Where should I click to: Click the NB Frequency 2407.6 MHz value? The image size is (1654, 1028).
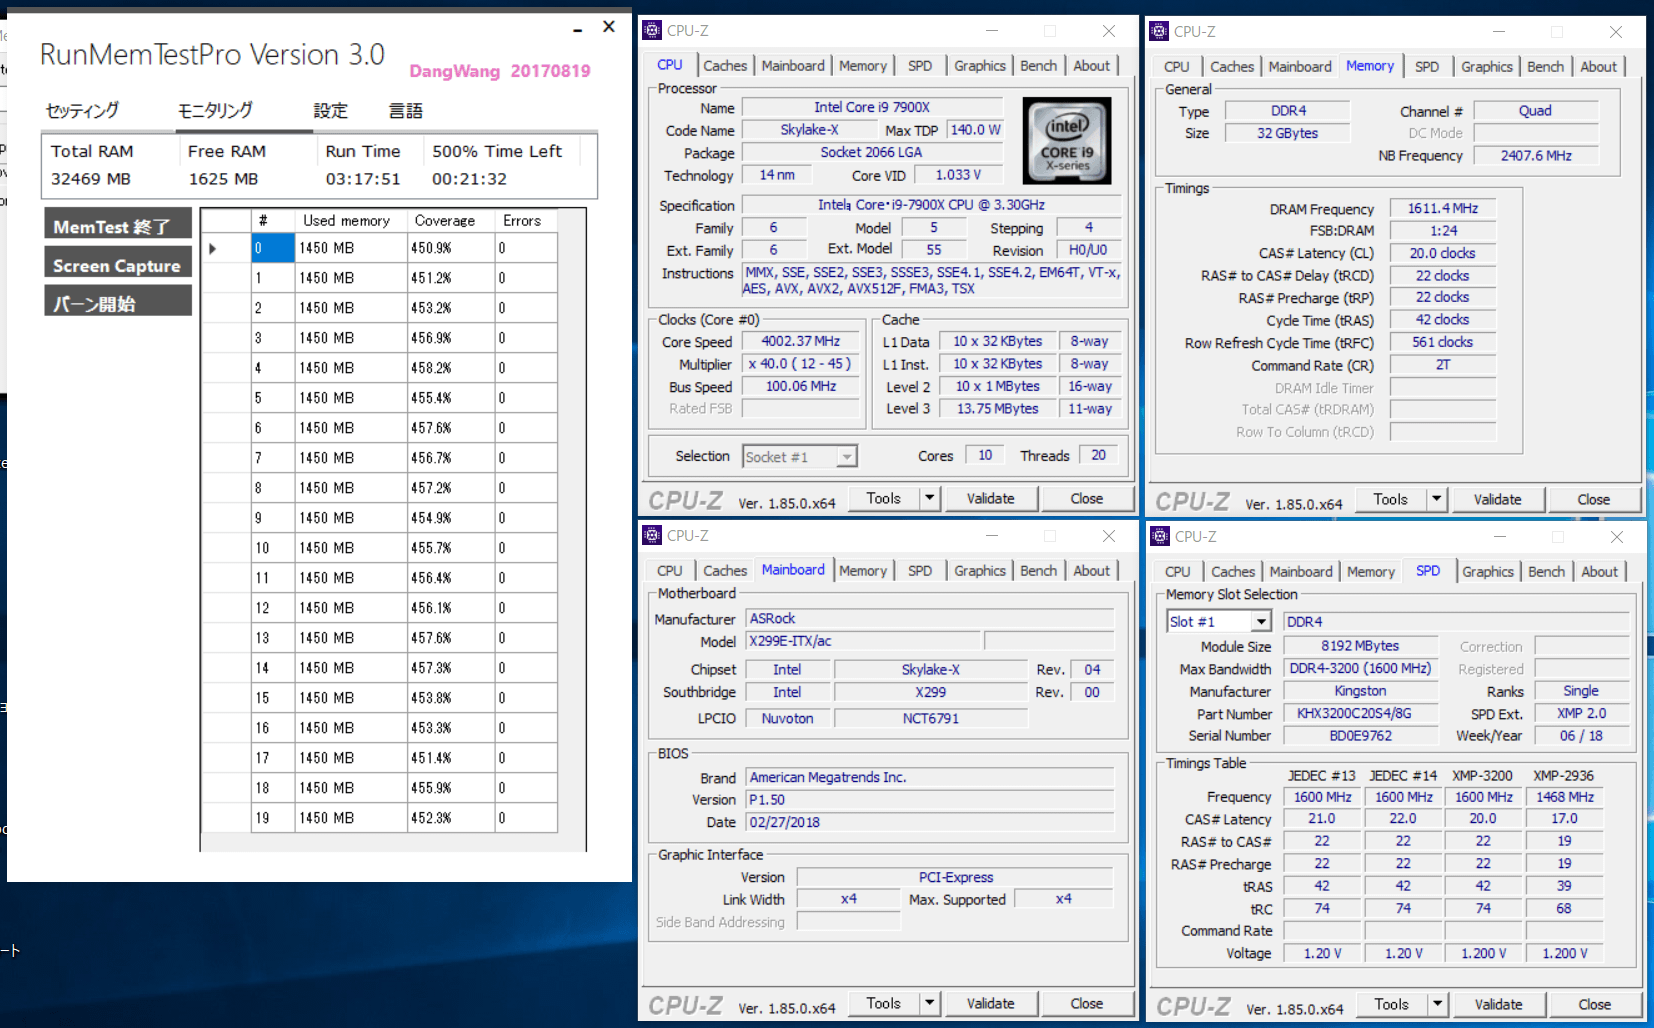point(1536,155)
